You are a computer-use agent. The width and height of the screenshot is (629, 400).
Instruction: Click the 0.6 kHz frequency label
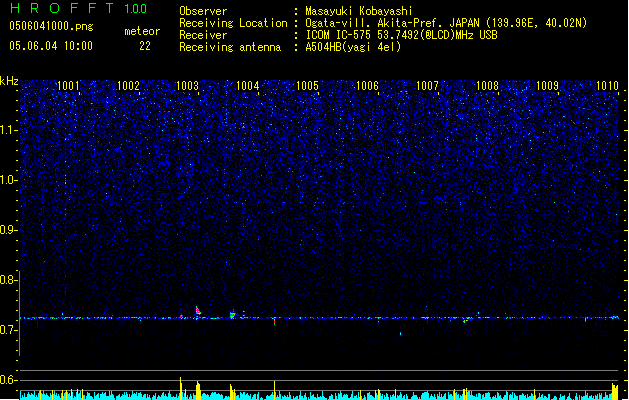coord(8,380)
